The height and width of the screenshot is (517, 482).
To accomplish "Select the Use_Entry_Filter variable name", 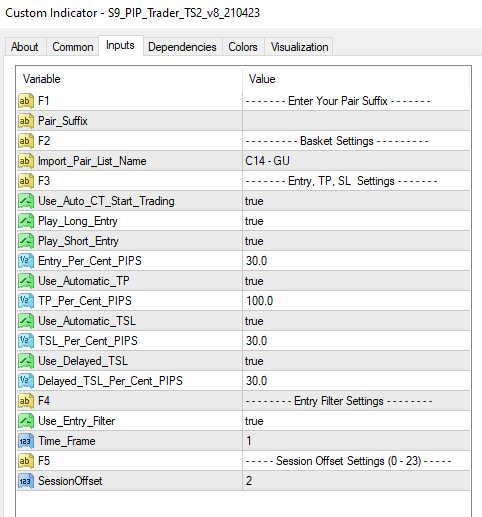I will (x=76, y=421).
